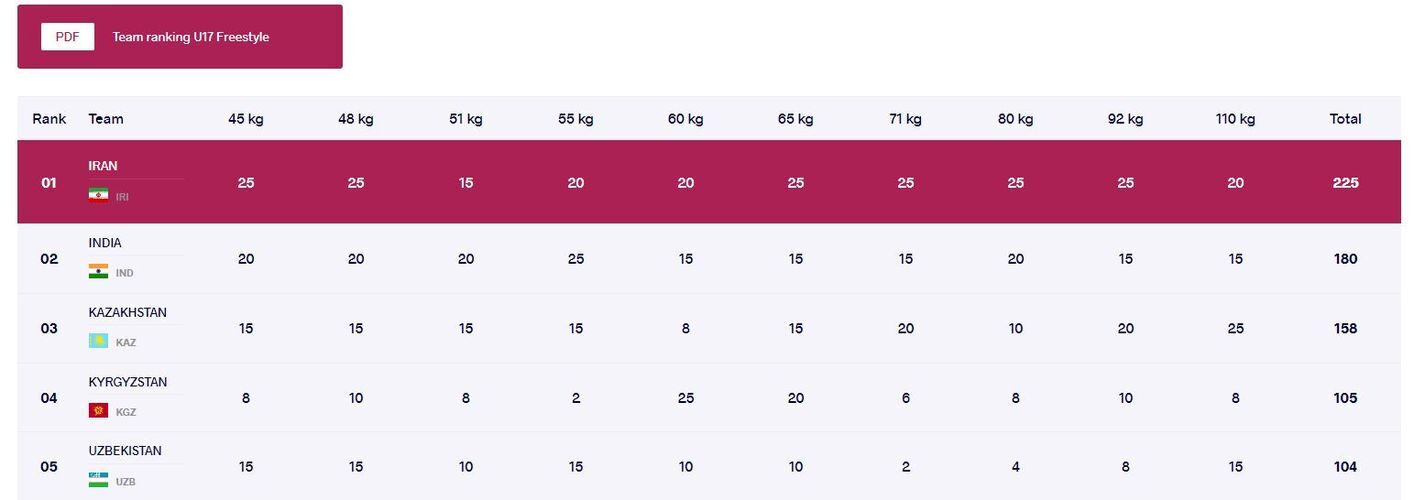Screen dimensions: 1414x500
Task: Select the 110 kg column header
Action: tap(1235, 119)
